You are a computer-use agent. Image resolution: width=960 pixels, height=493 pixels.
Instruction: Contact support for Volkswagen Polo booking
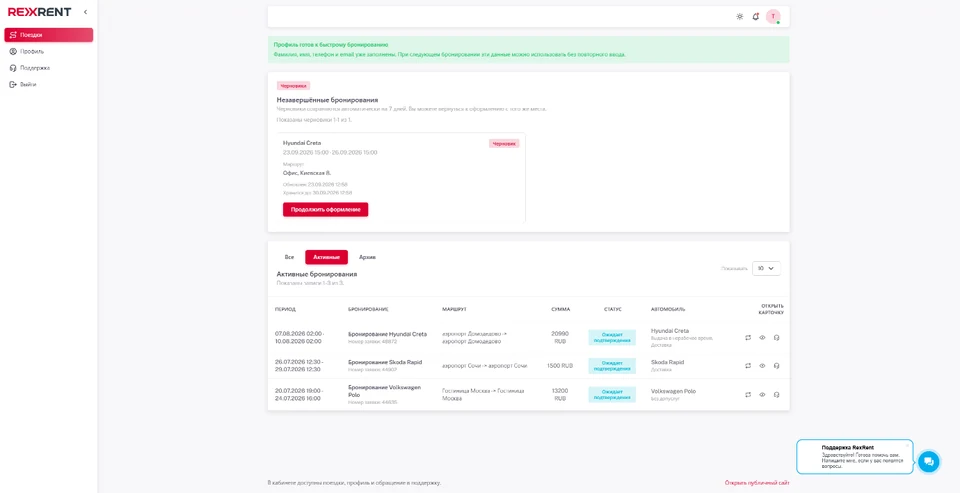point(776,394)
